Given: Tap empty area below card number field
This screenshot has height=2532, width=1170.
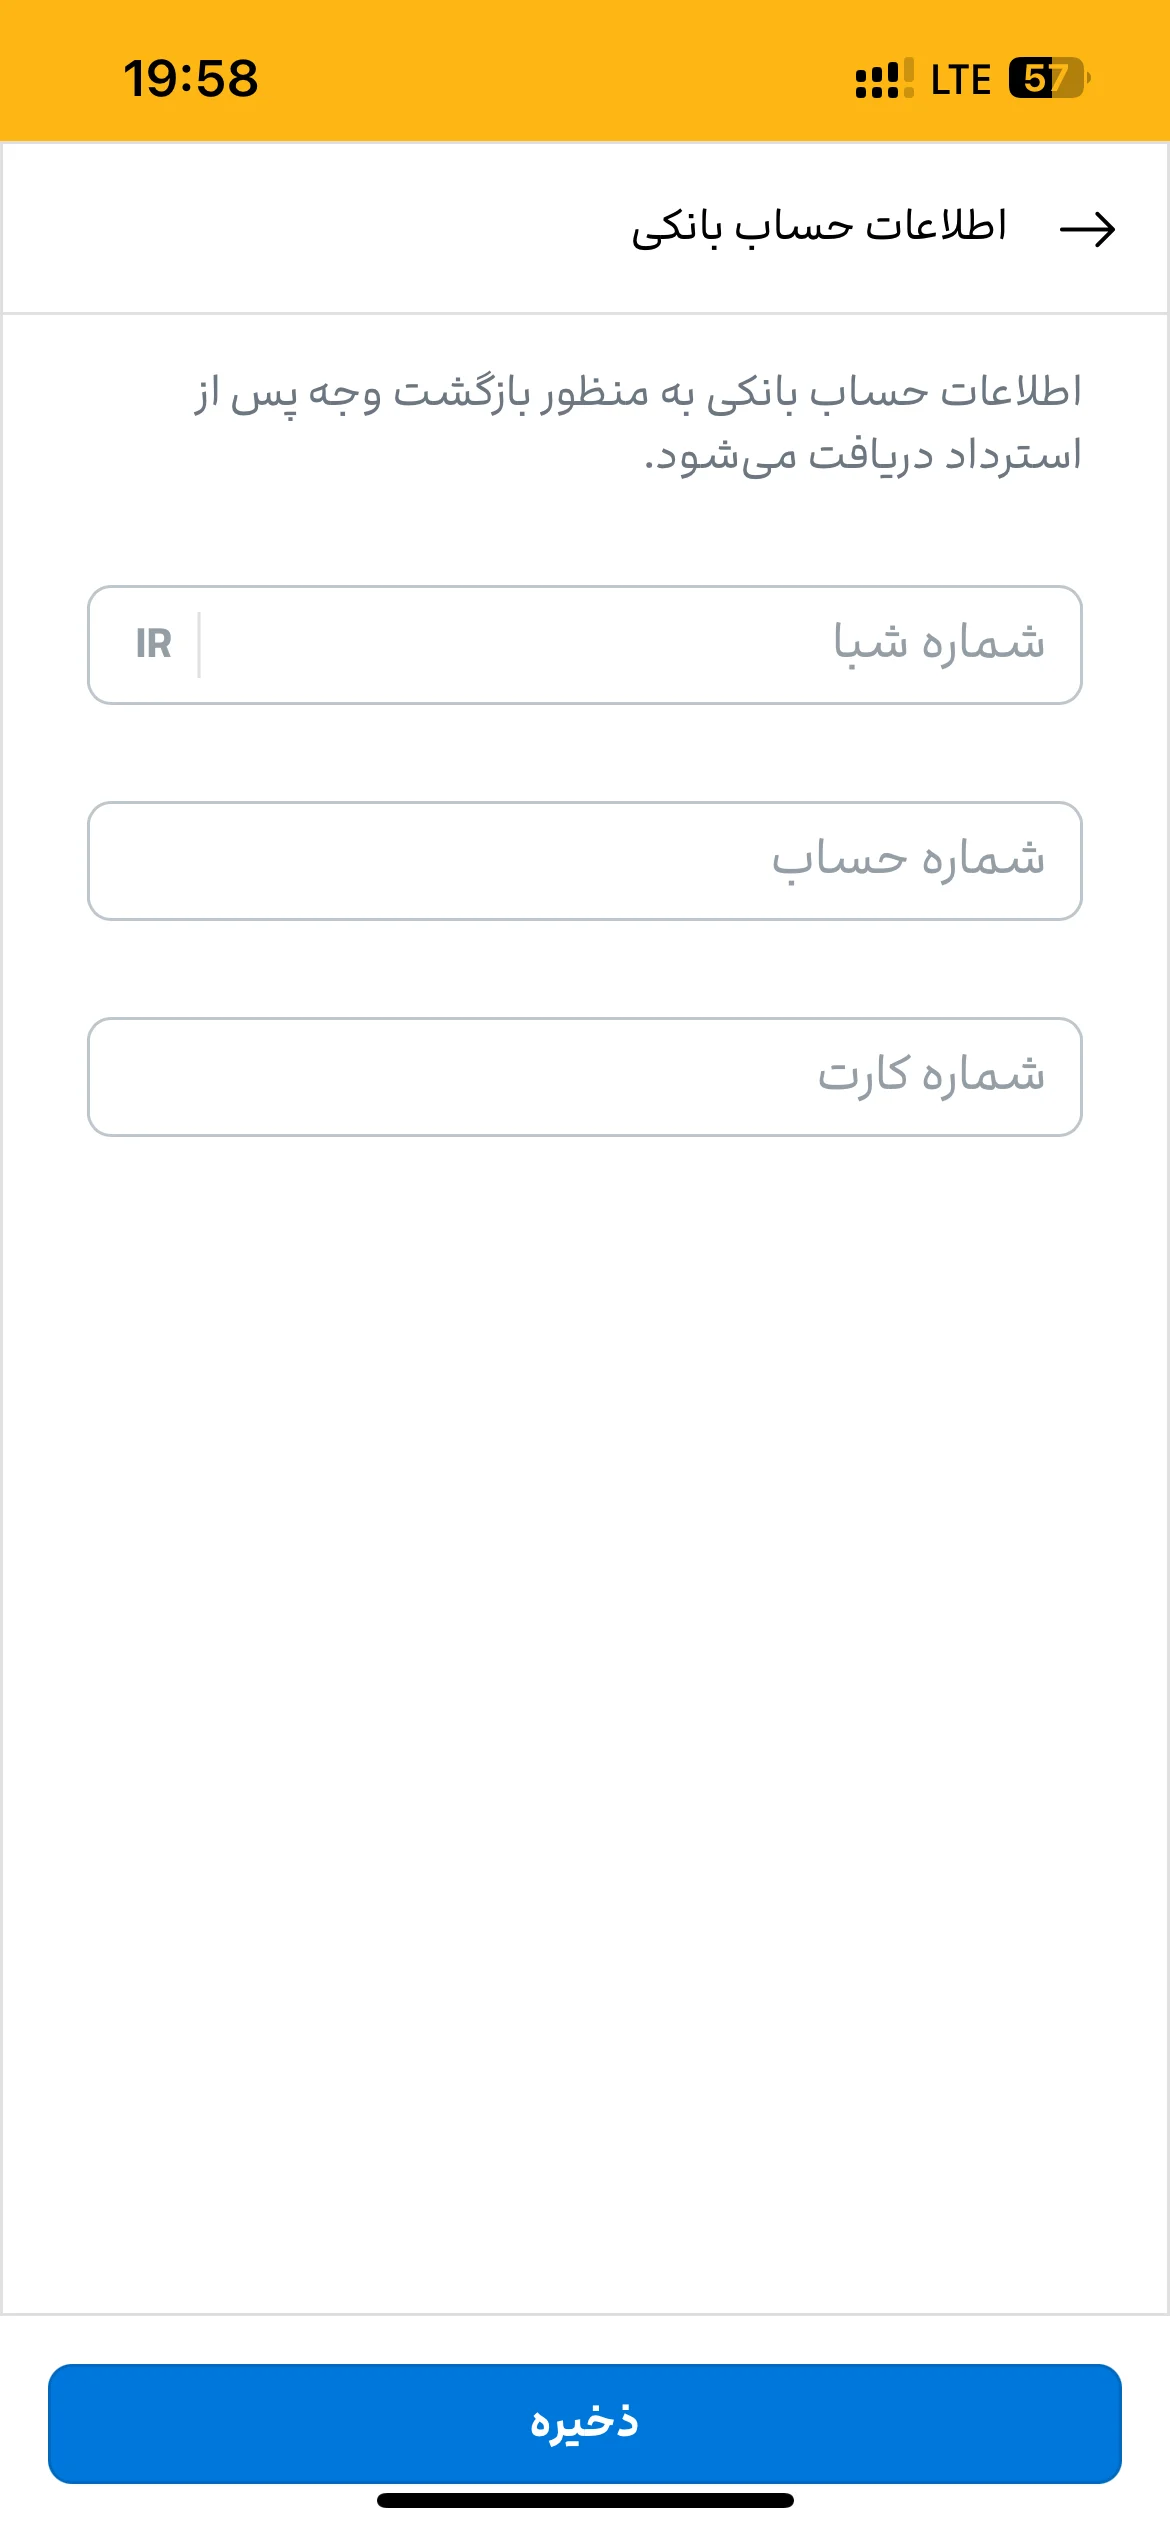Looking at the screenshot, I should 585,1700.
